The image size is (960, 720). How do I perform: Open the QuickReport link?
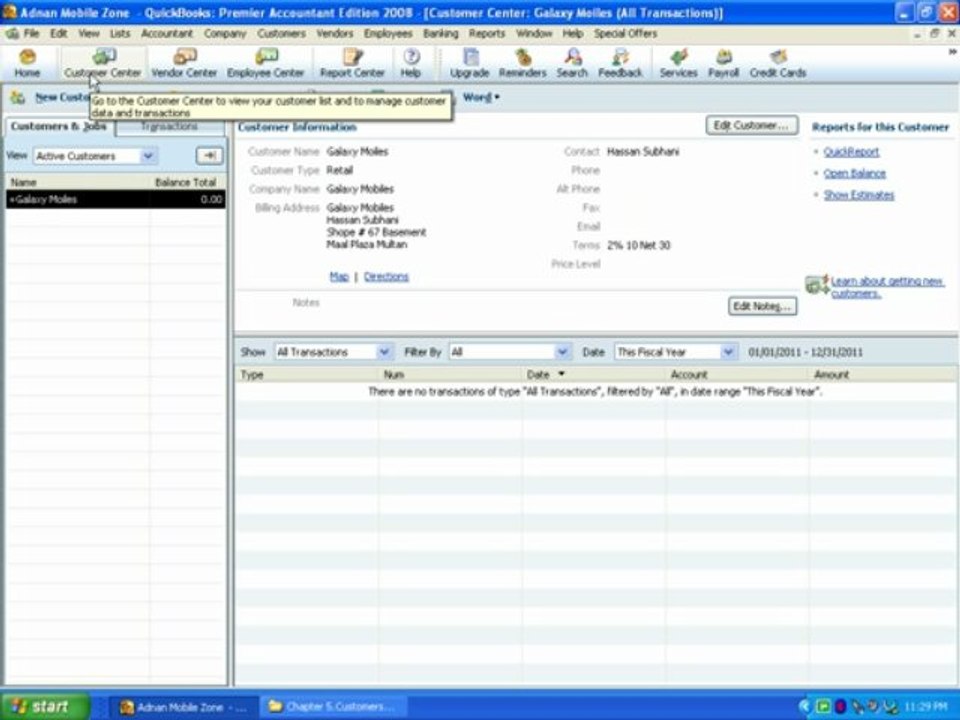[x=851, y=152]
